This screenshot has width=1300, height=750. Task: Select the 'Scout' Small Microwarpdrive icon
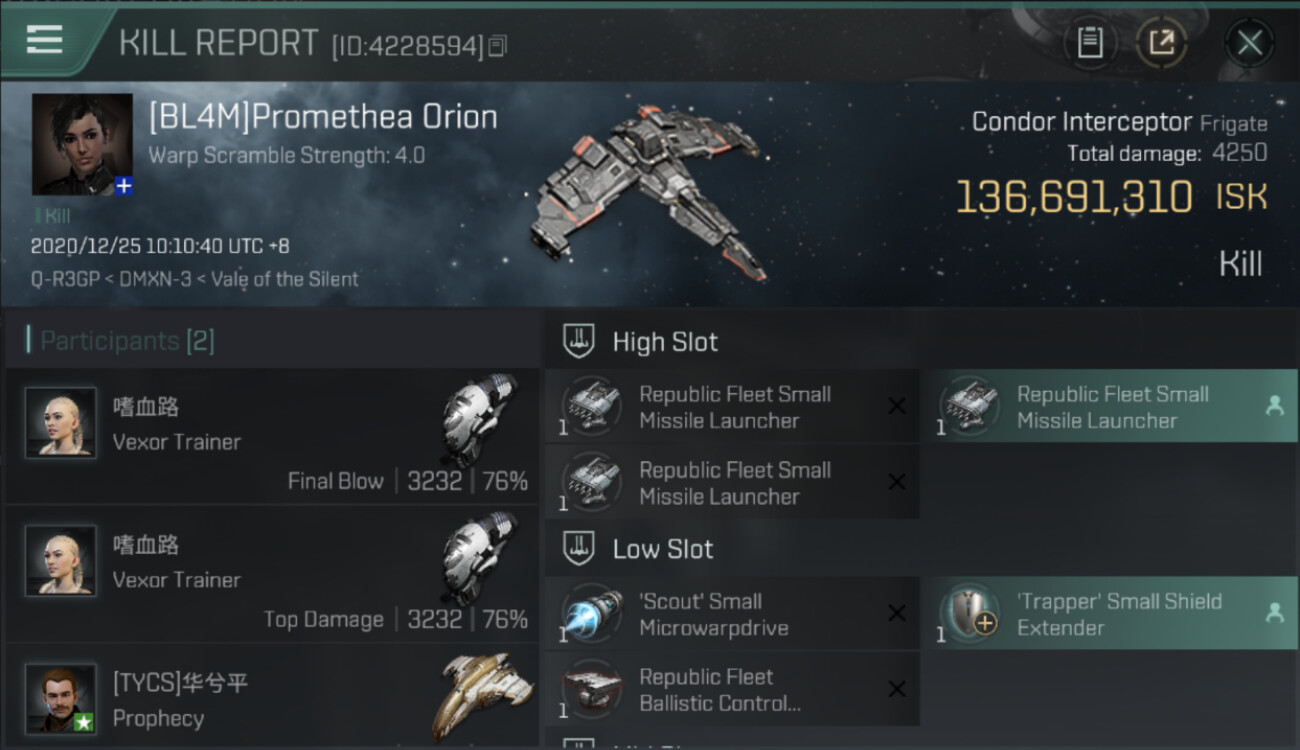[x=591, y=614]
